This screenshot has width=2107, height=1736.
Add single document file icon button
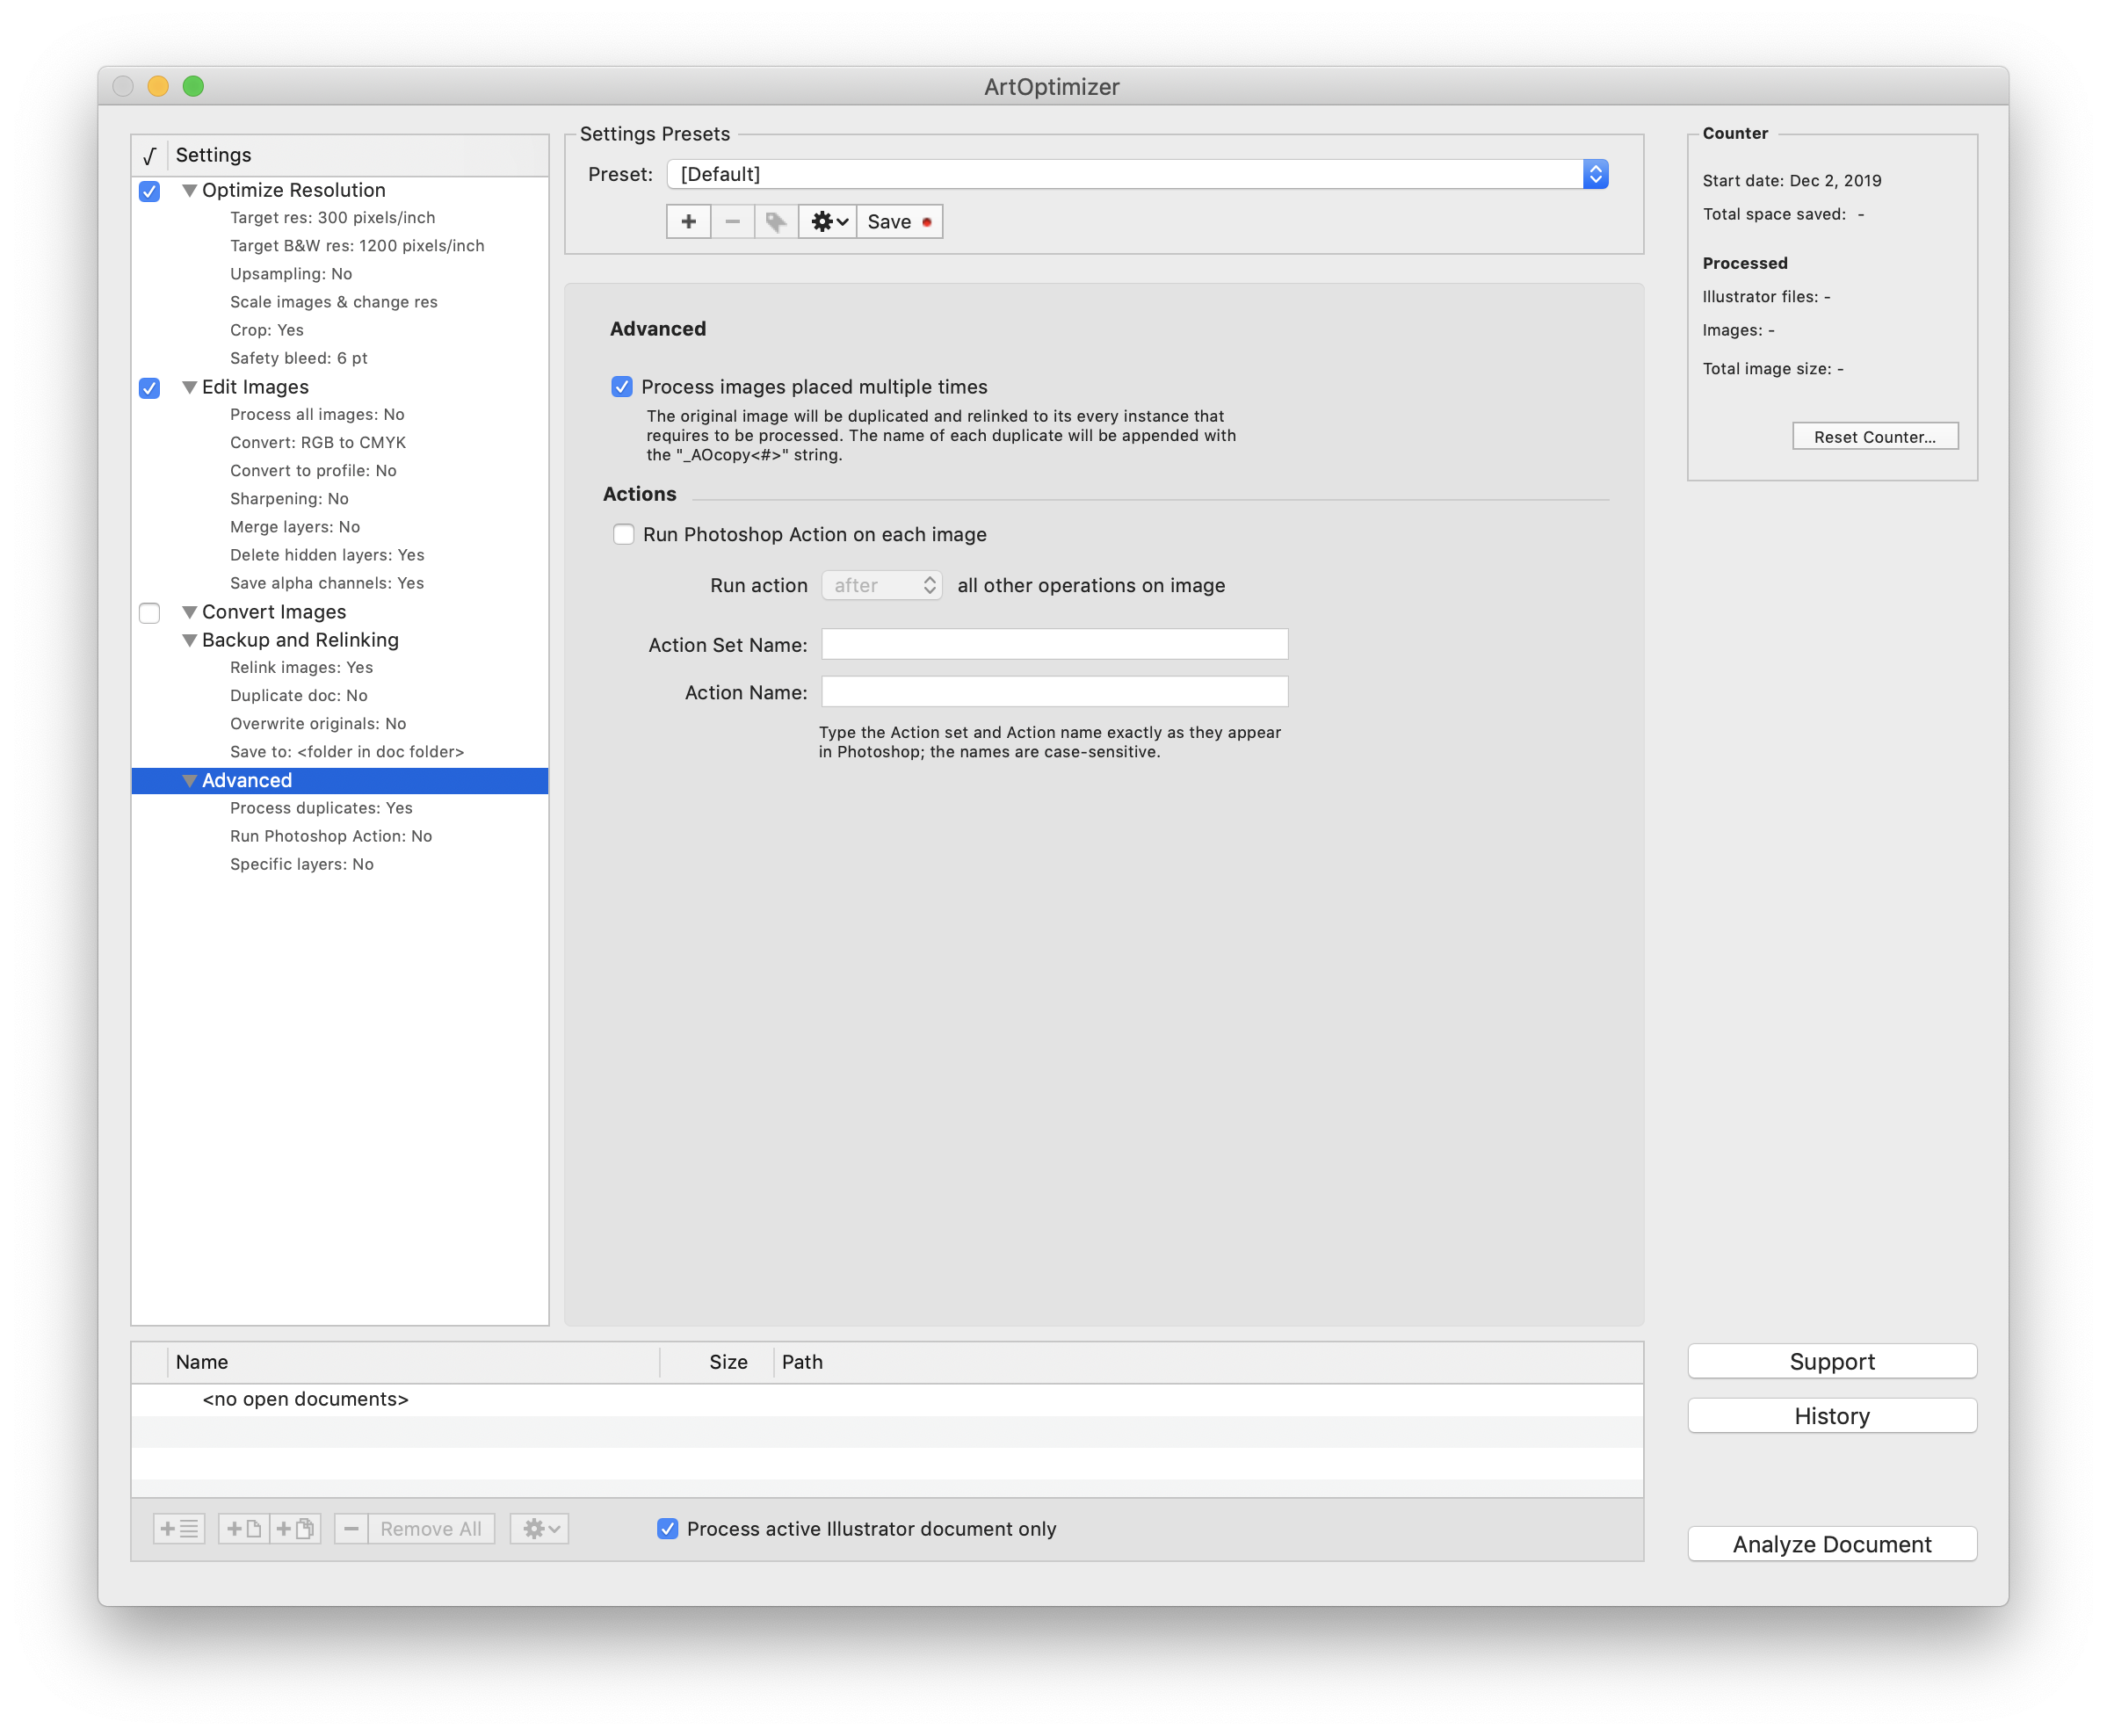243,1528
